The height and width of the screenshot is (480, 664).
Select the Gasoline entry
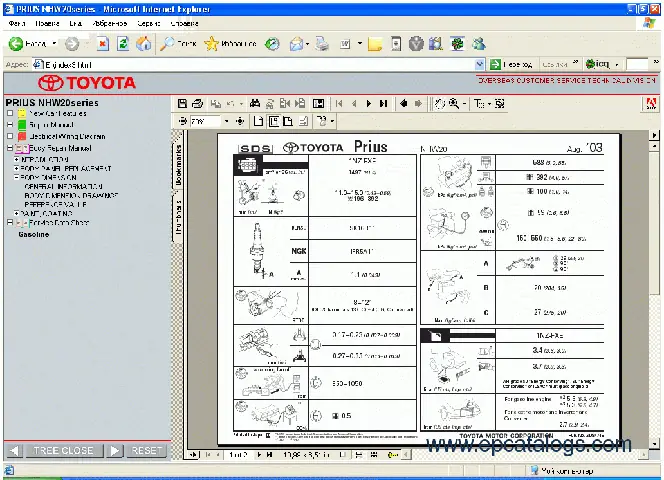coord(34,234)
